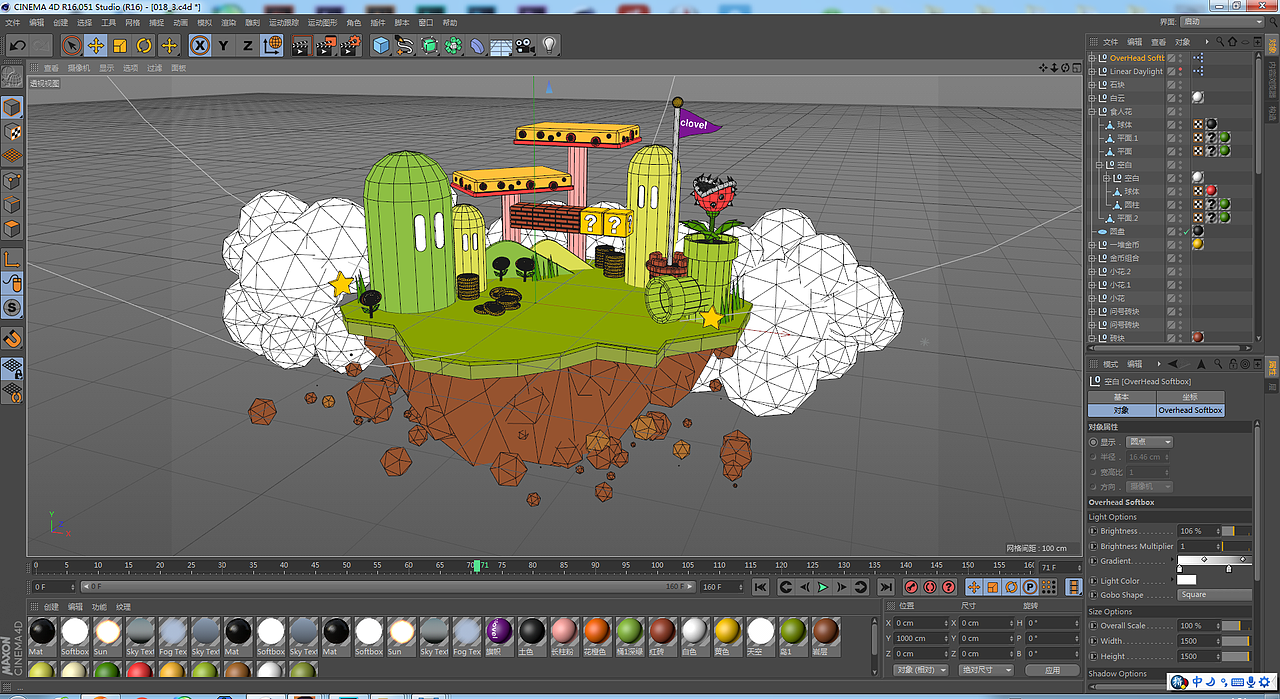The height and width of the screenshot is (699, 1280).
Task: Open the 渲染 menu
Action: [x=229, y=22]
